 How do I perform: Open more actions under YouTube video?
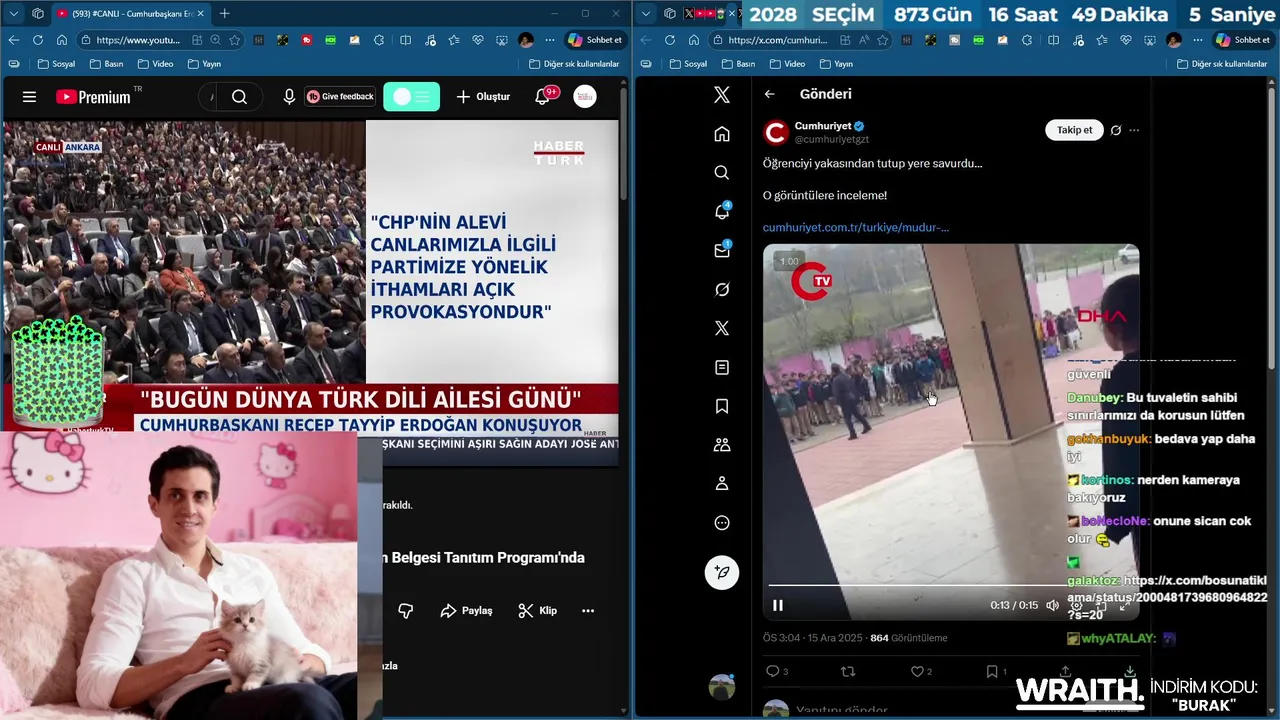(588, 610)
